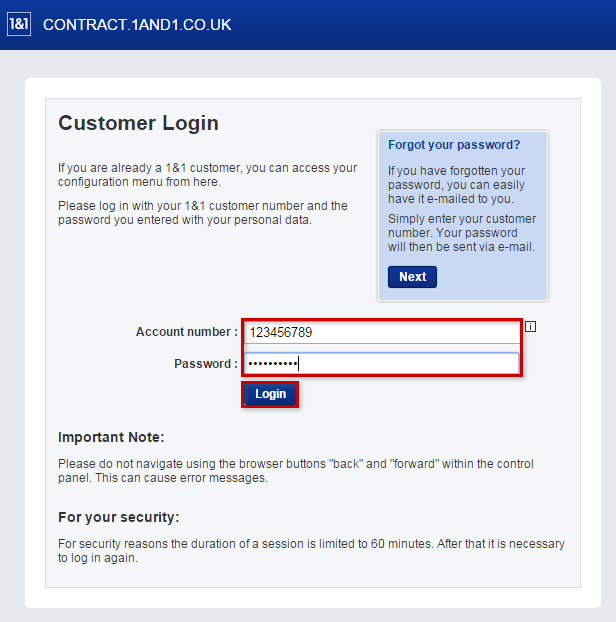Click the "For your security:" heading

click(x=119, y=517)
